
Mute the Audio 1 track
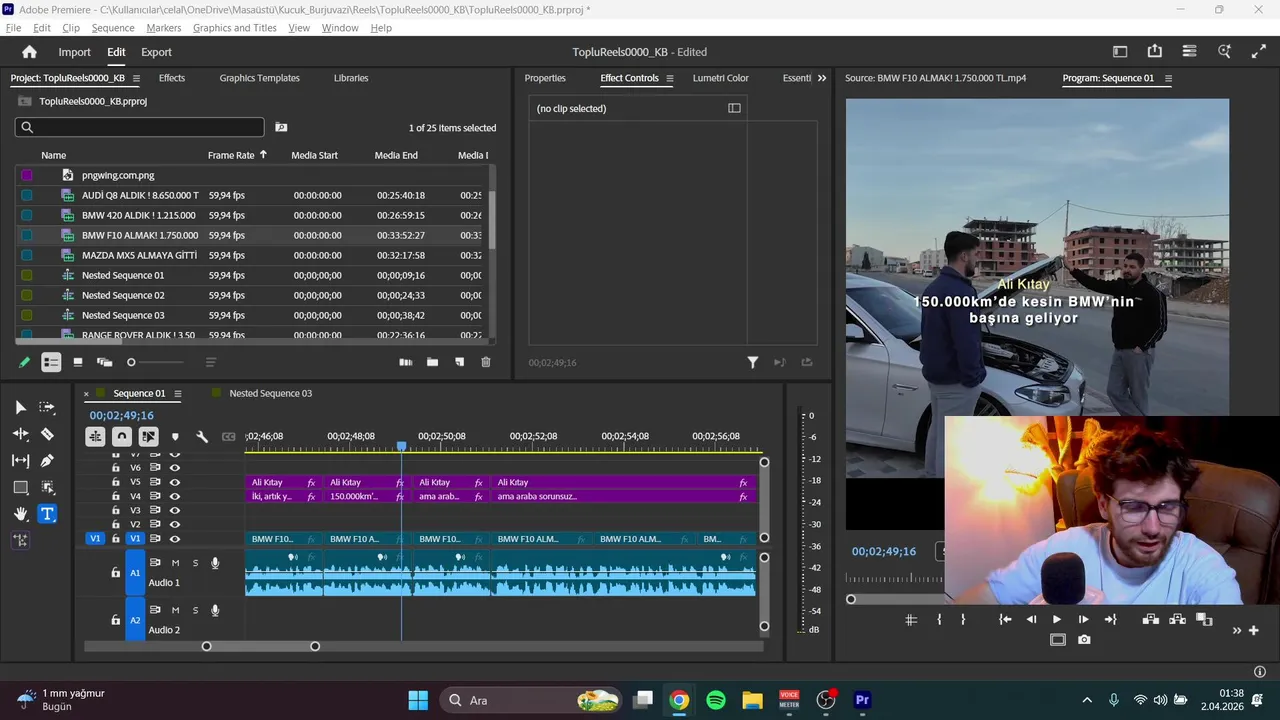tap(175, 563)
